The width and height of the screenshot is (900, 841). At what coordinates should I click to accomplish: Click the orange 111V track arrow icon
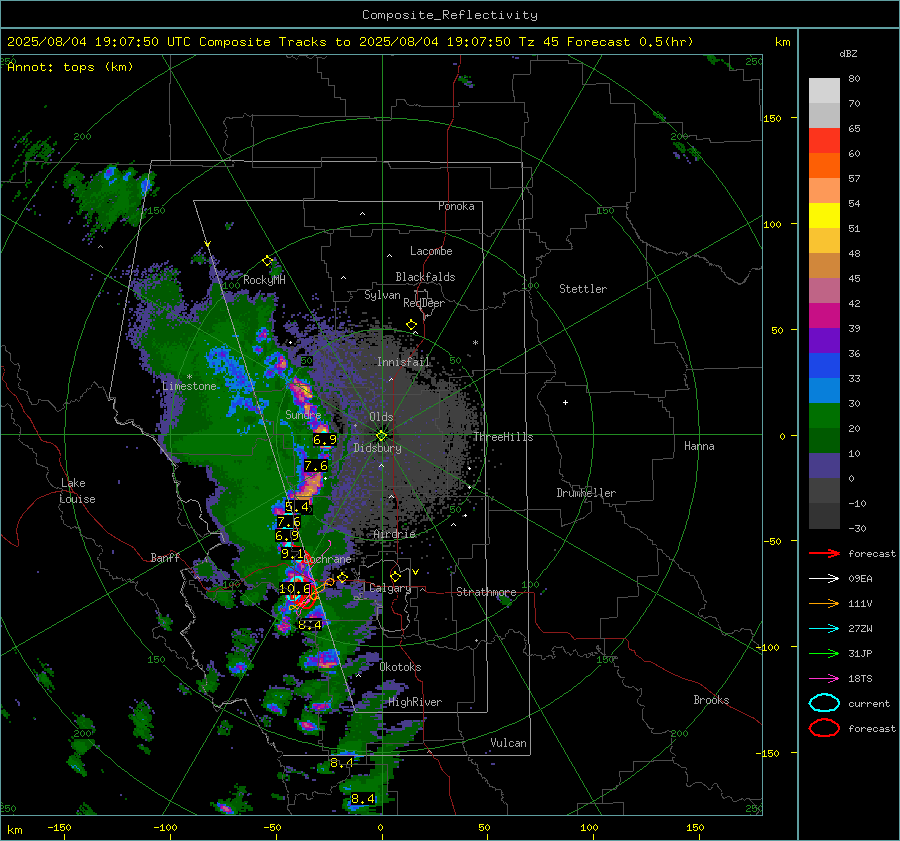point(824,603)
